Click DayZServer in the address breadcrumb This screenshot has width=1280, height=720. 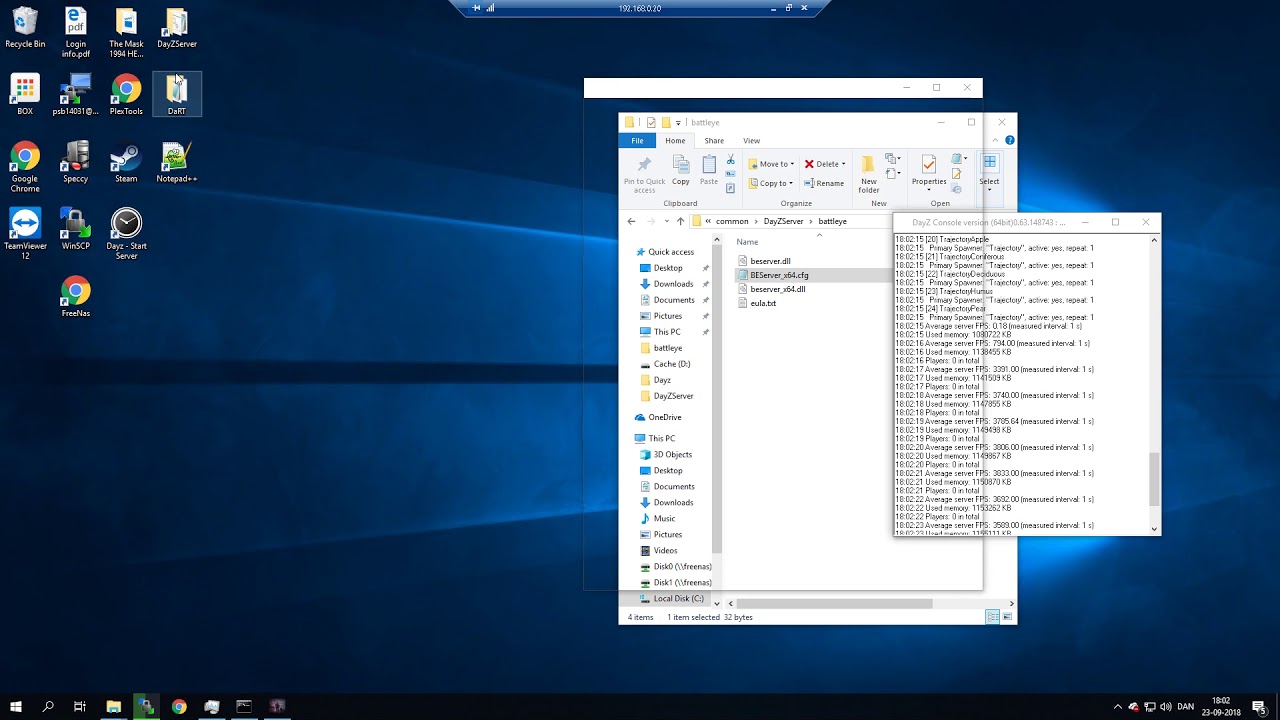783,221
